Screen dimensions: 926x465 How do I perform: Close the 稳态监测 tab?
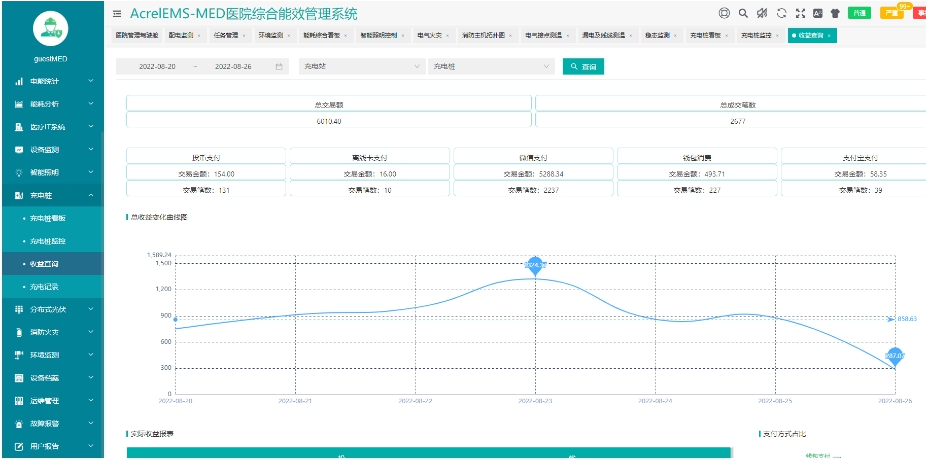click(675, 35)
